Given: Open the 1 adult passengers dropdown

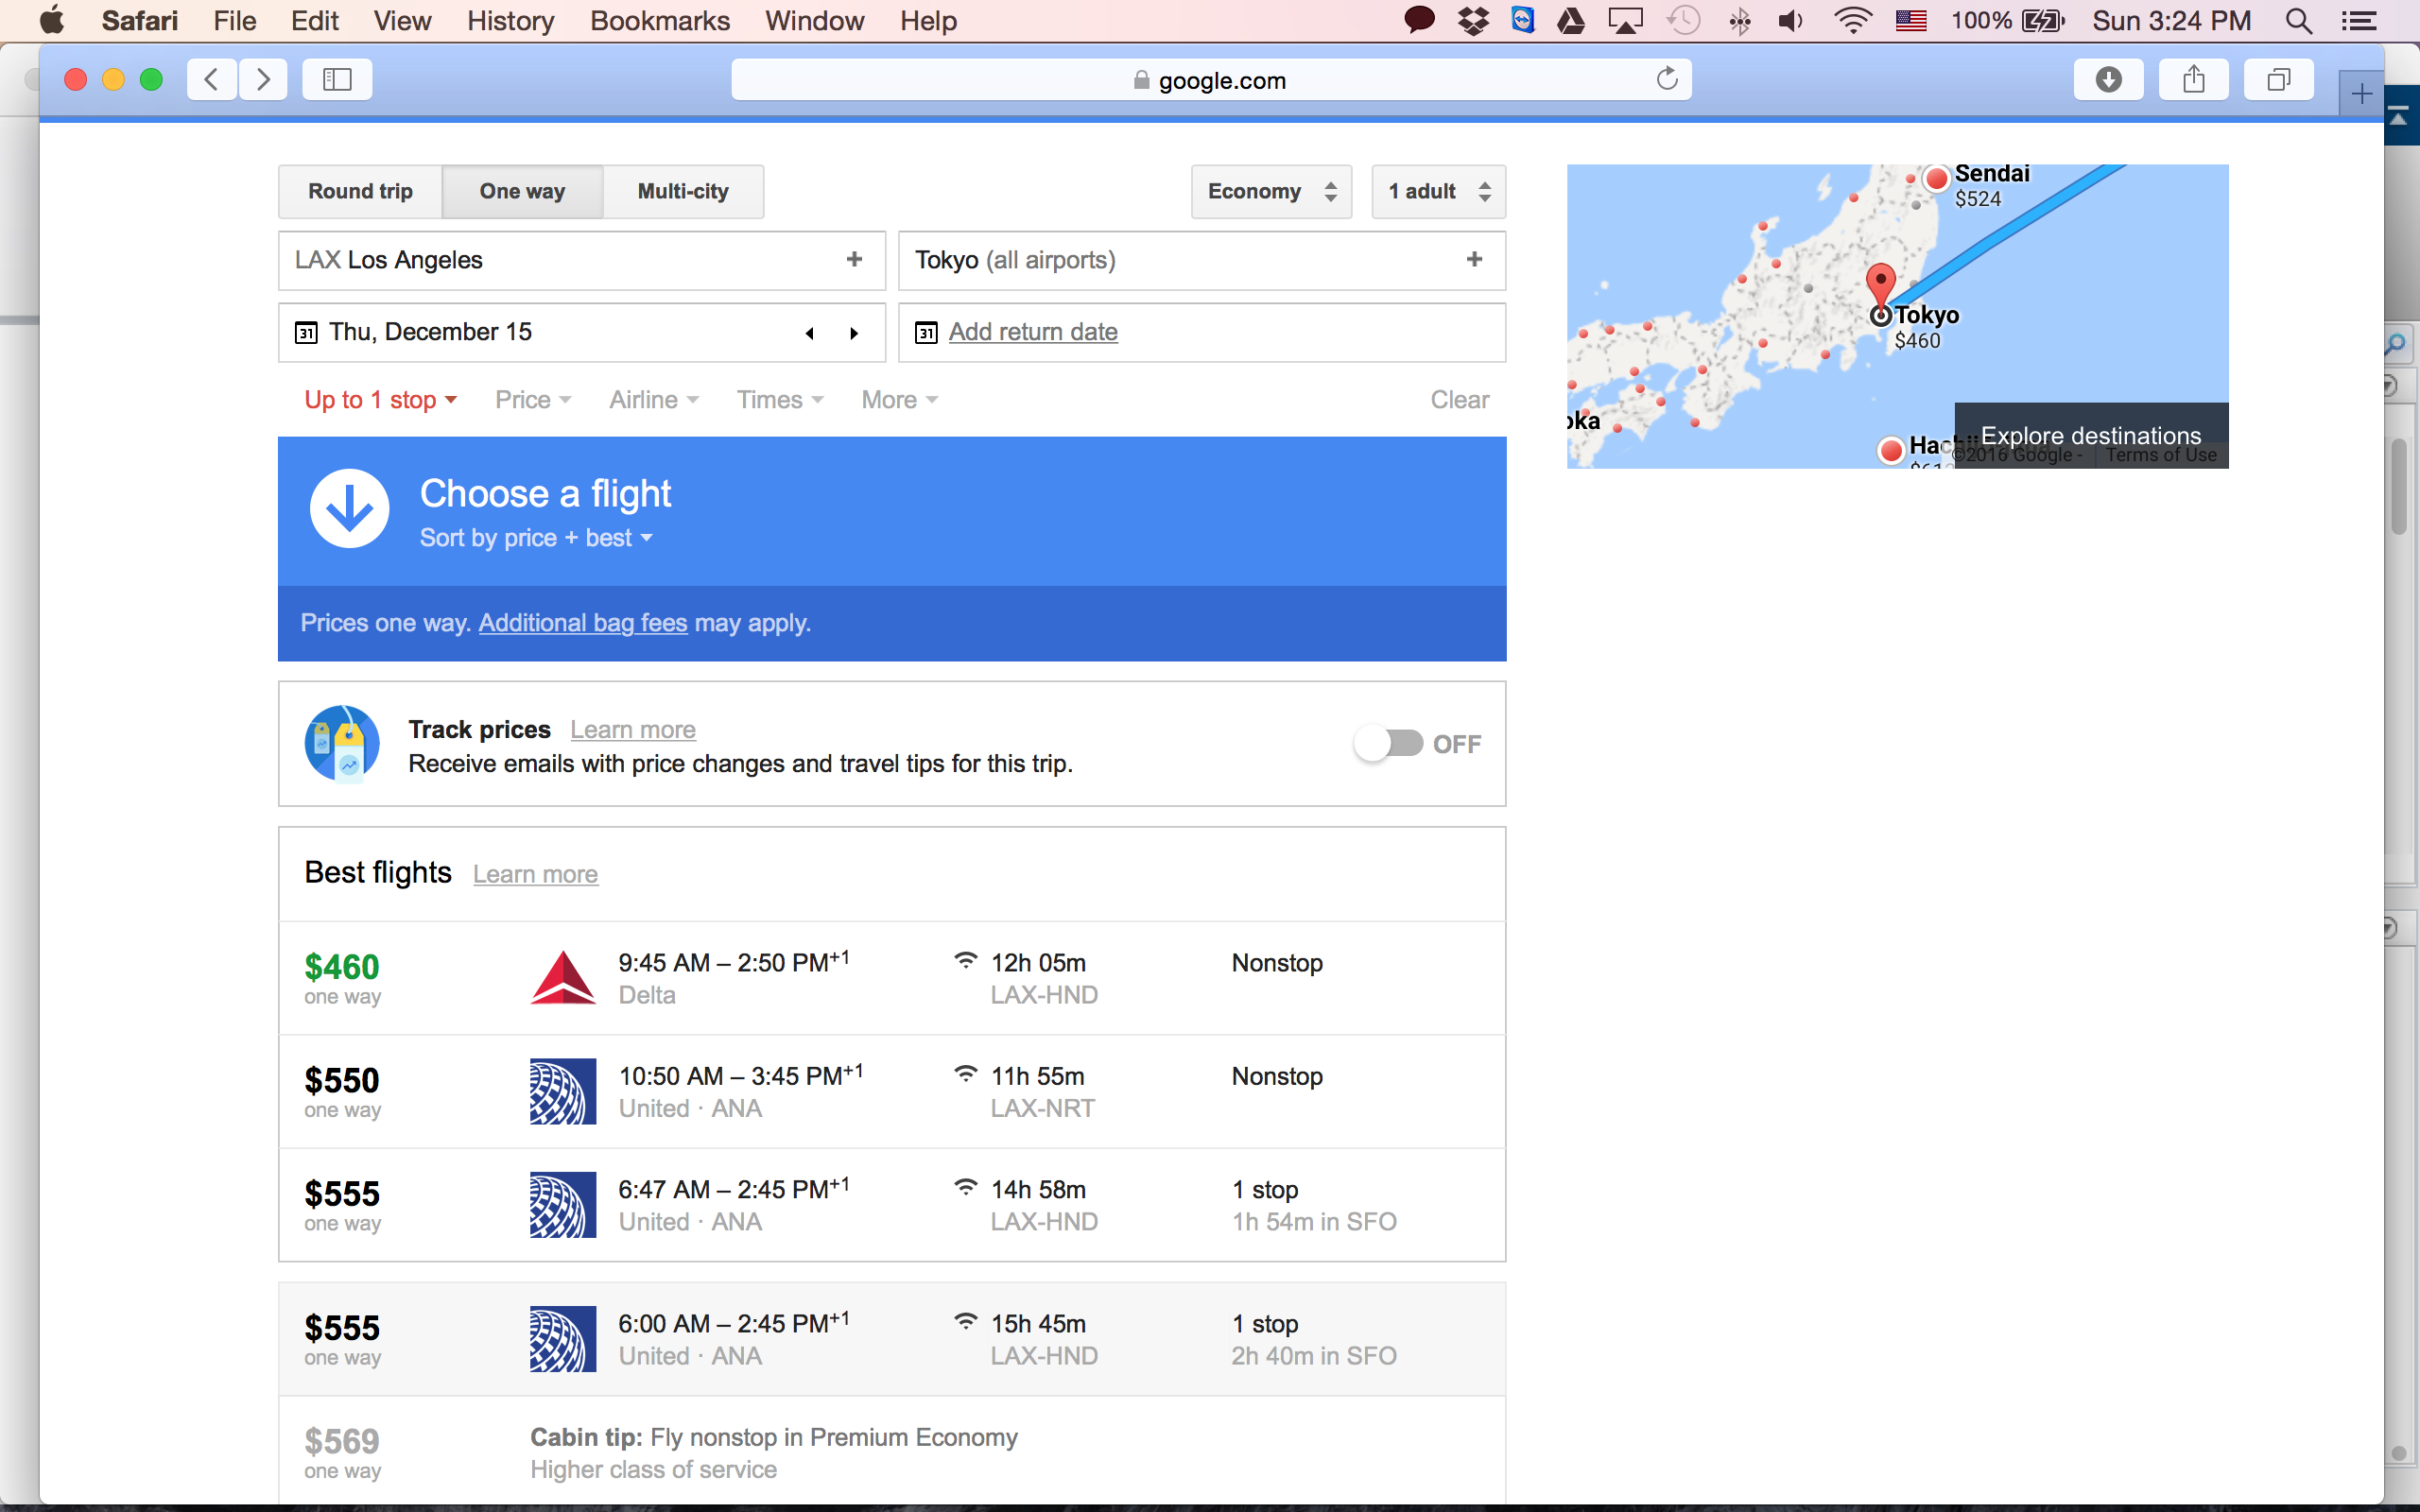Looking at the screenshot, I should tap(1438, 191).
